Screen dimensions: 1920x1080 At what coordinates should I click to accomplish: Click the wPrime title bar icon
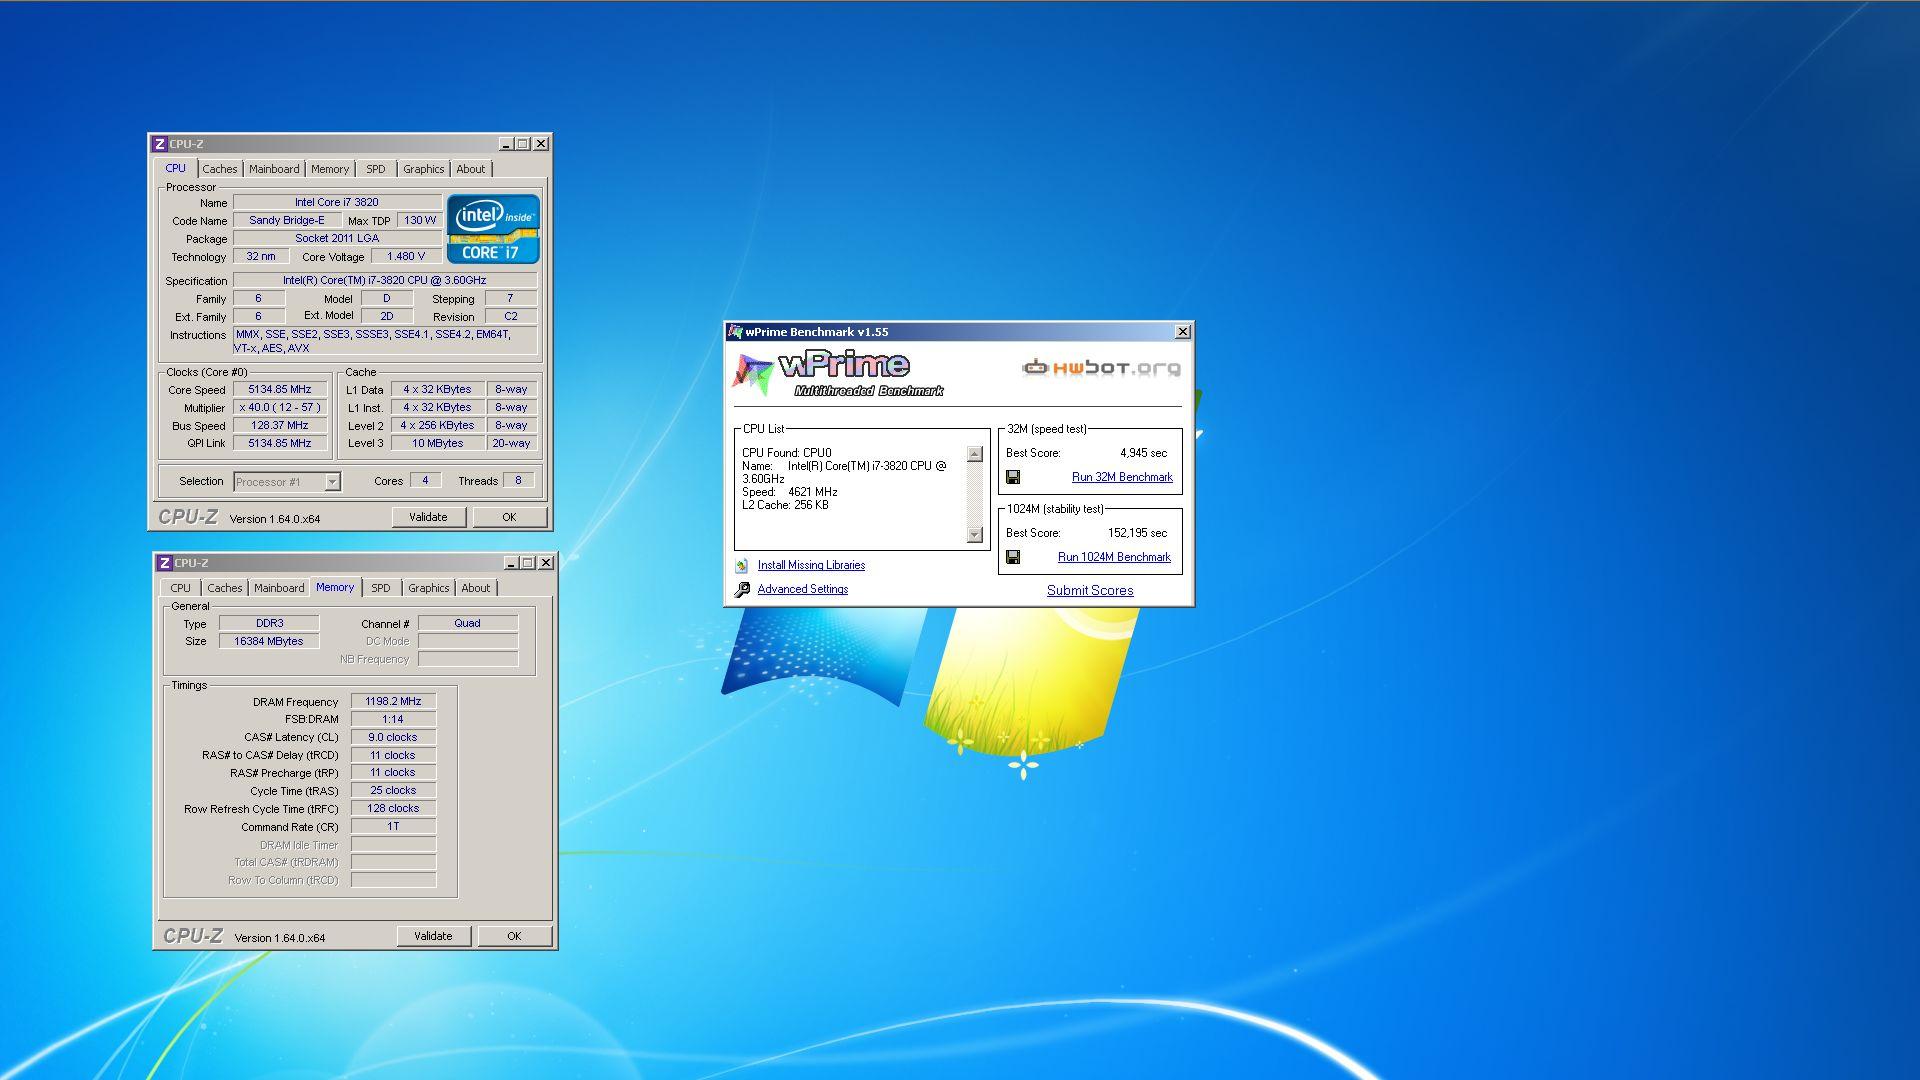(736, 332)
